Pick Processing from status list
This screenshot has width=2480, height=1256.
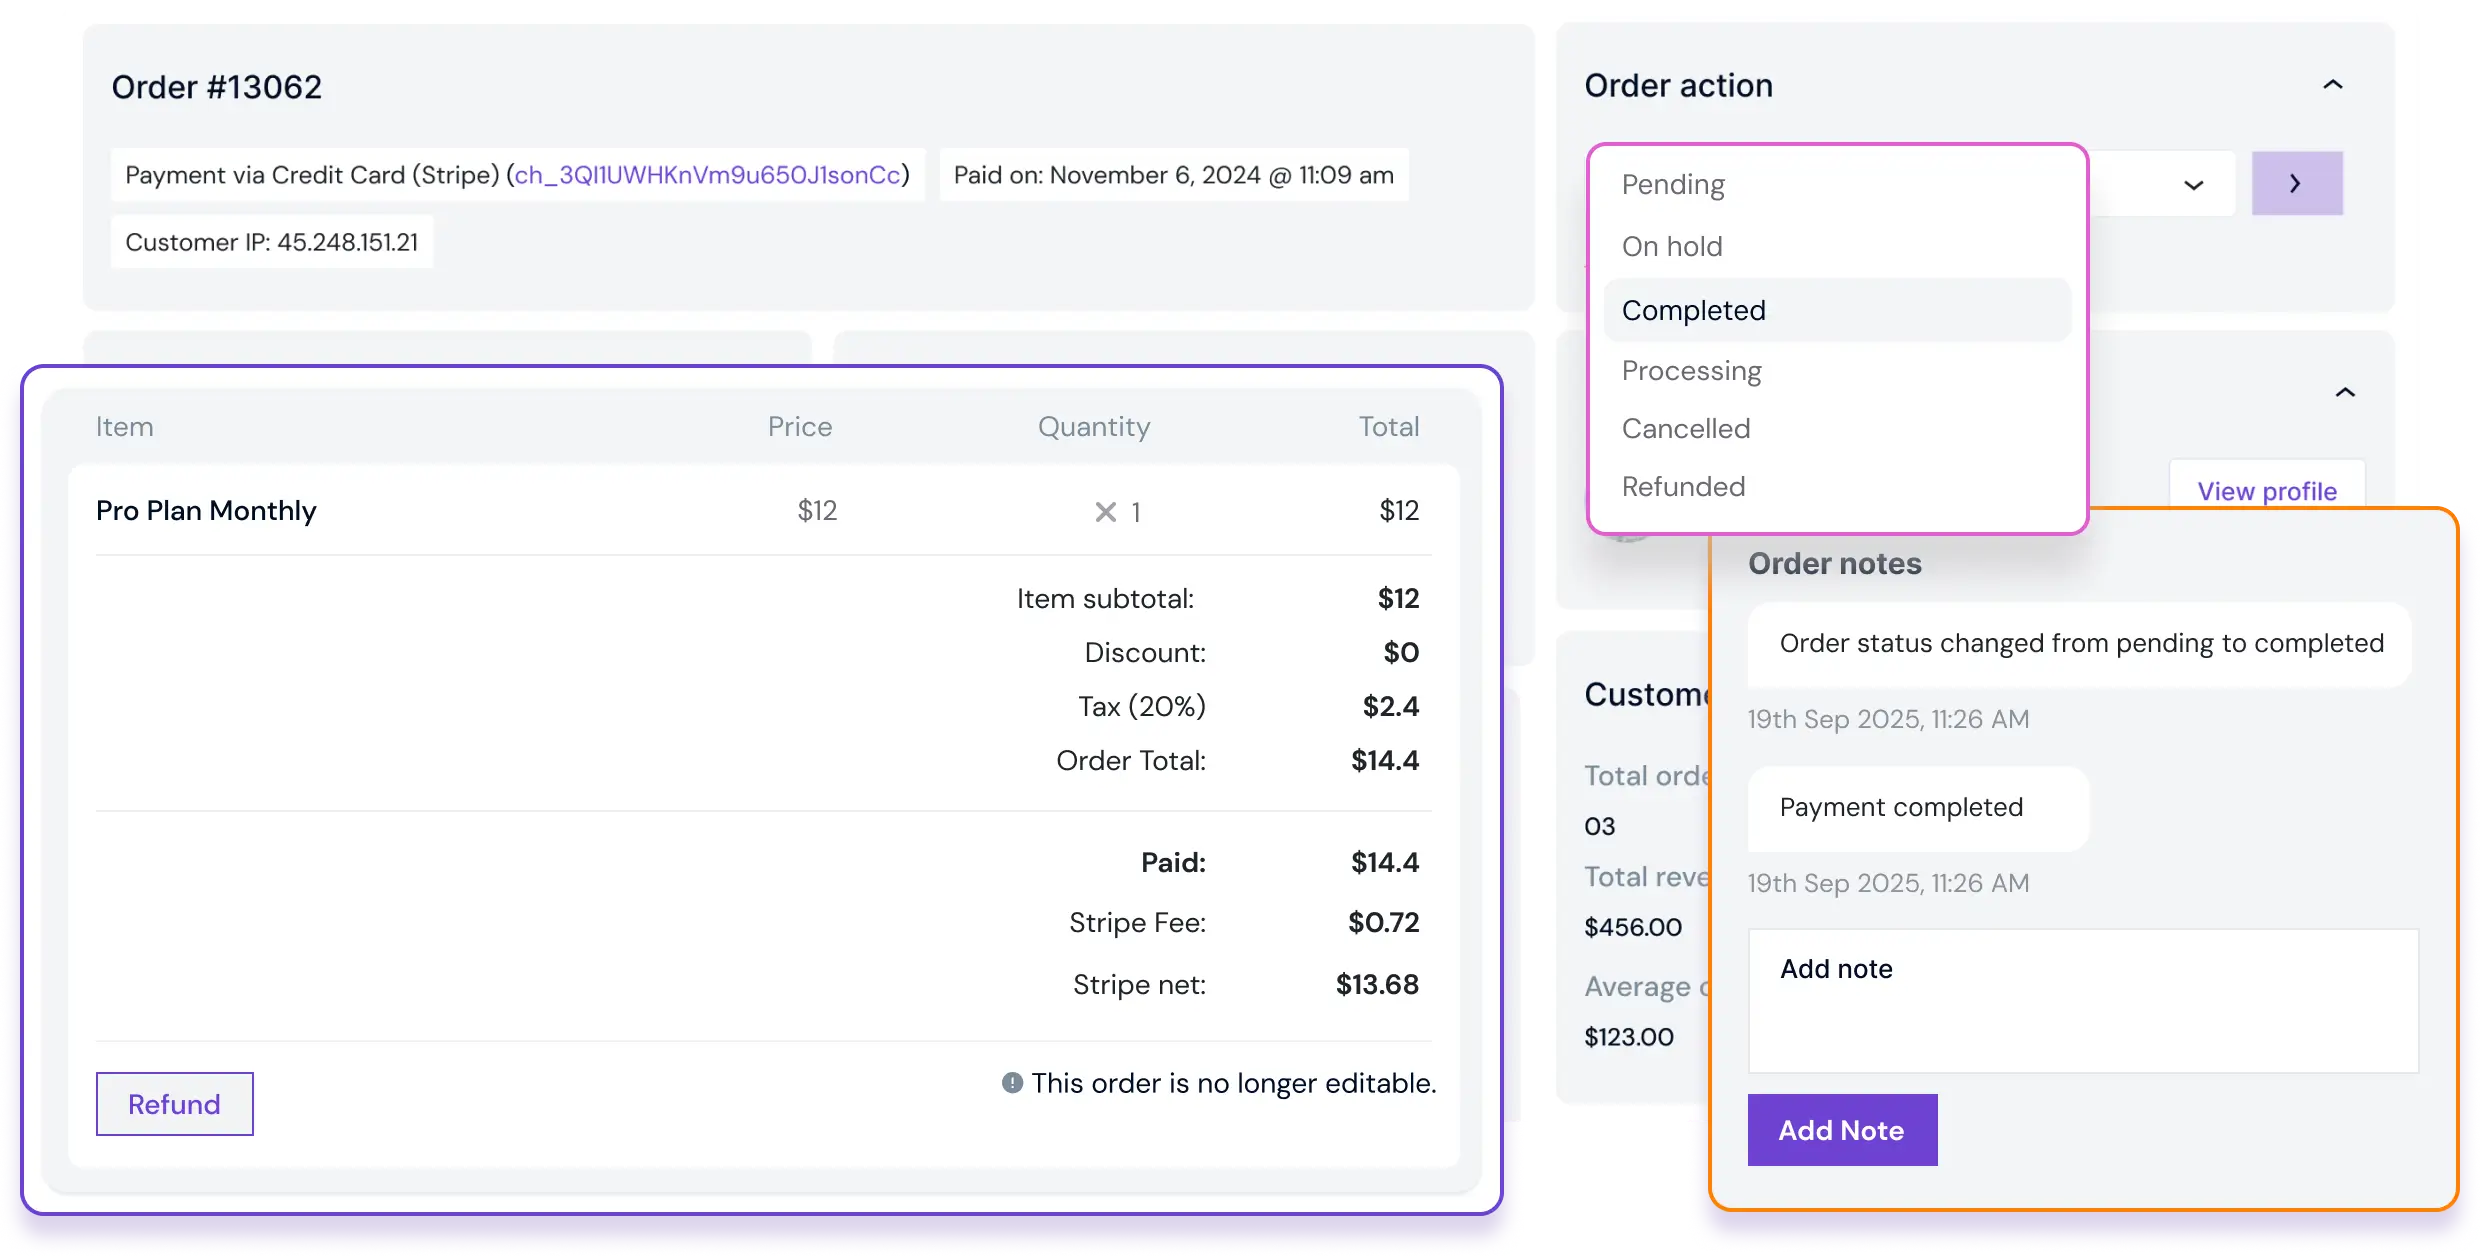(1691, 371)
